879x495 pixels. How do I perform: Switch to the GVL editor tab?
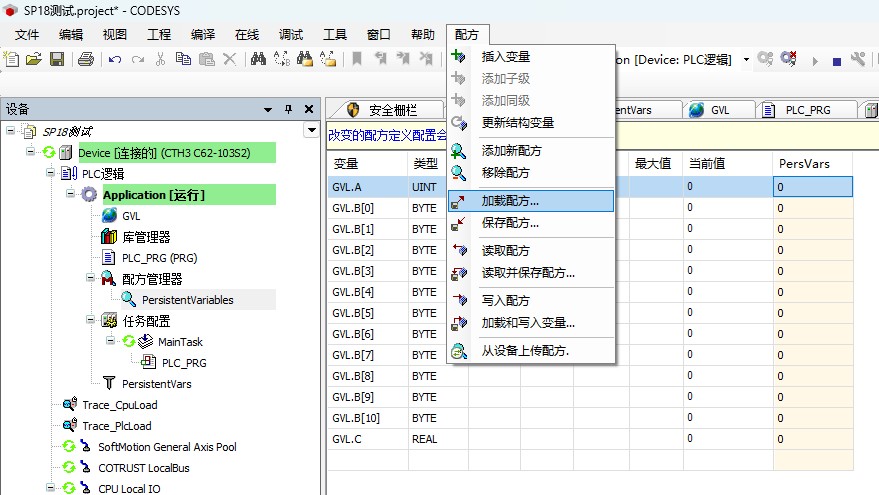(719, 110)
